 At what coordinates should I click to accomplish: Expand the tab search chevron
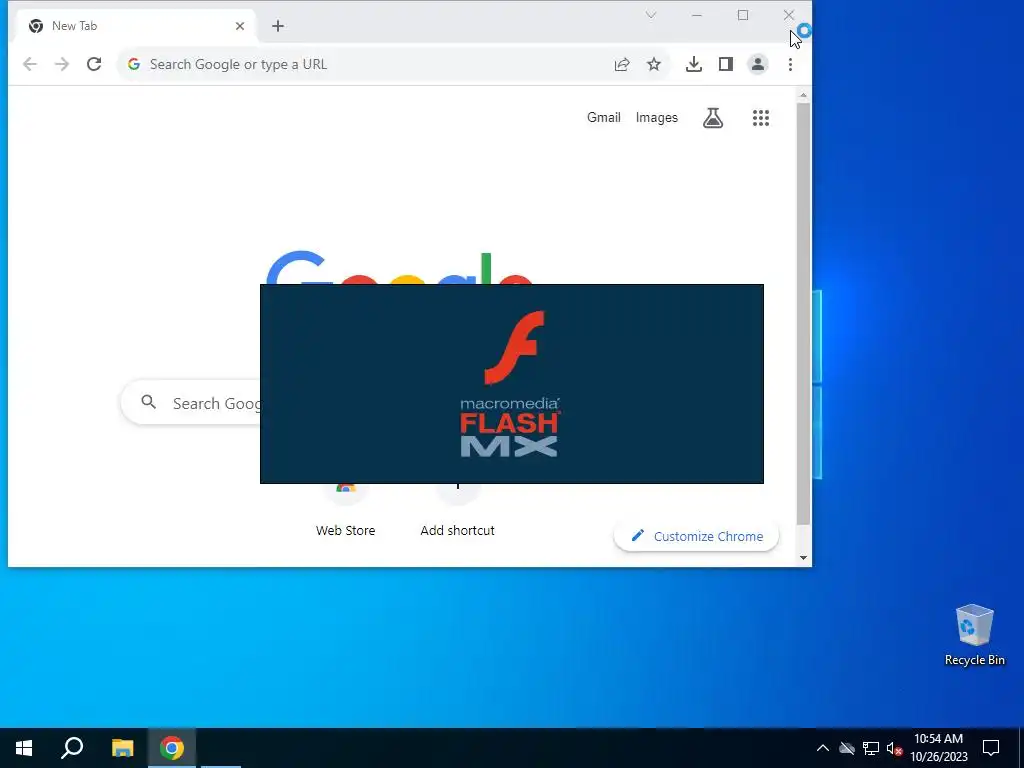651,15
